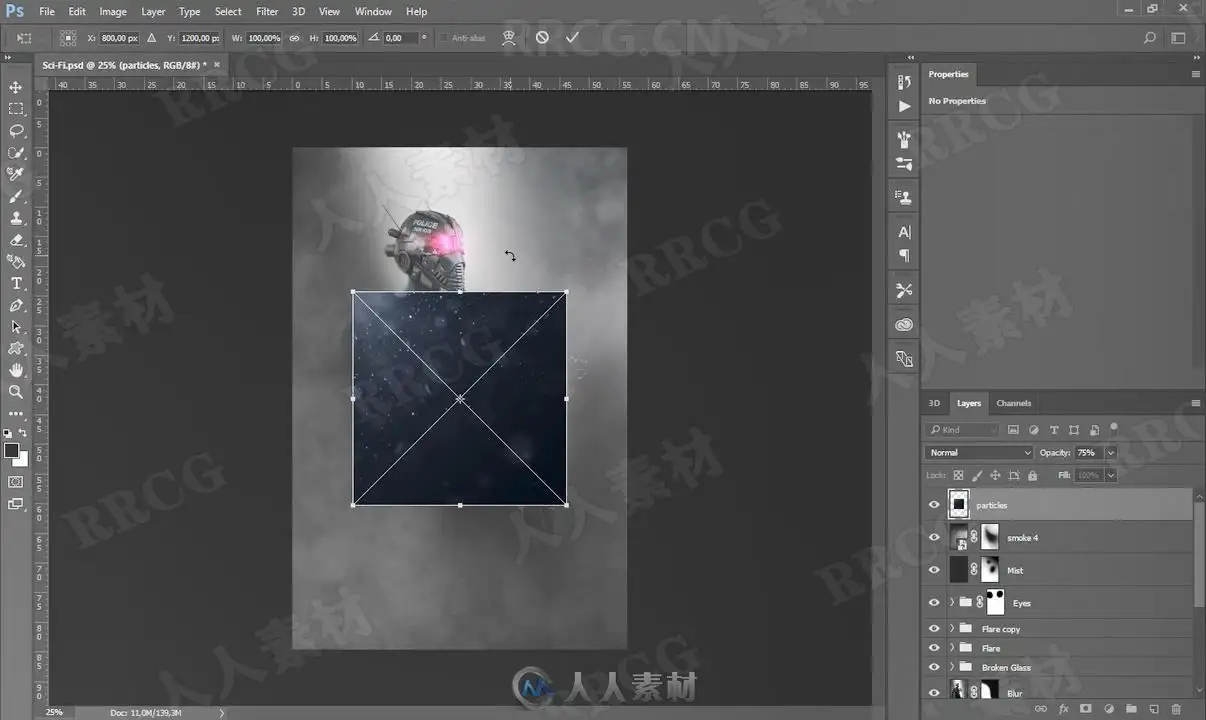1206x720 pixels.
Task: Enable Quick Mask mode
Action: 16,482
